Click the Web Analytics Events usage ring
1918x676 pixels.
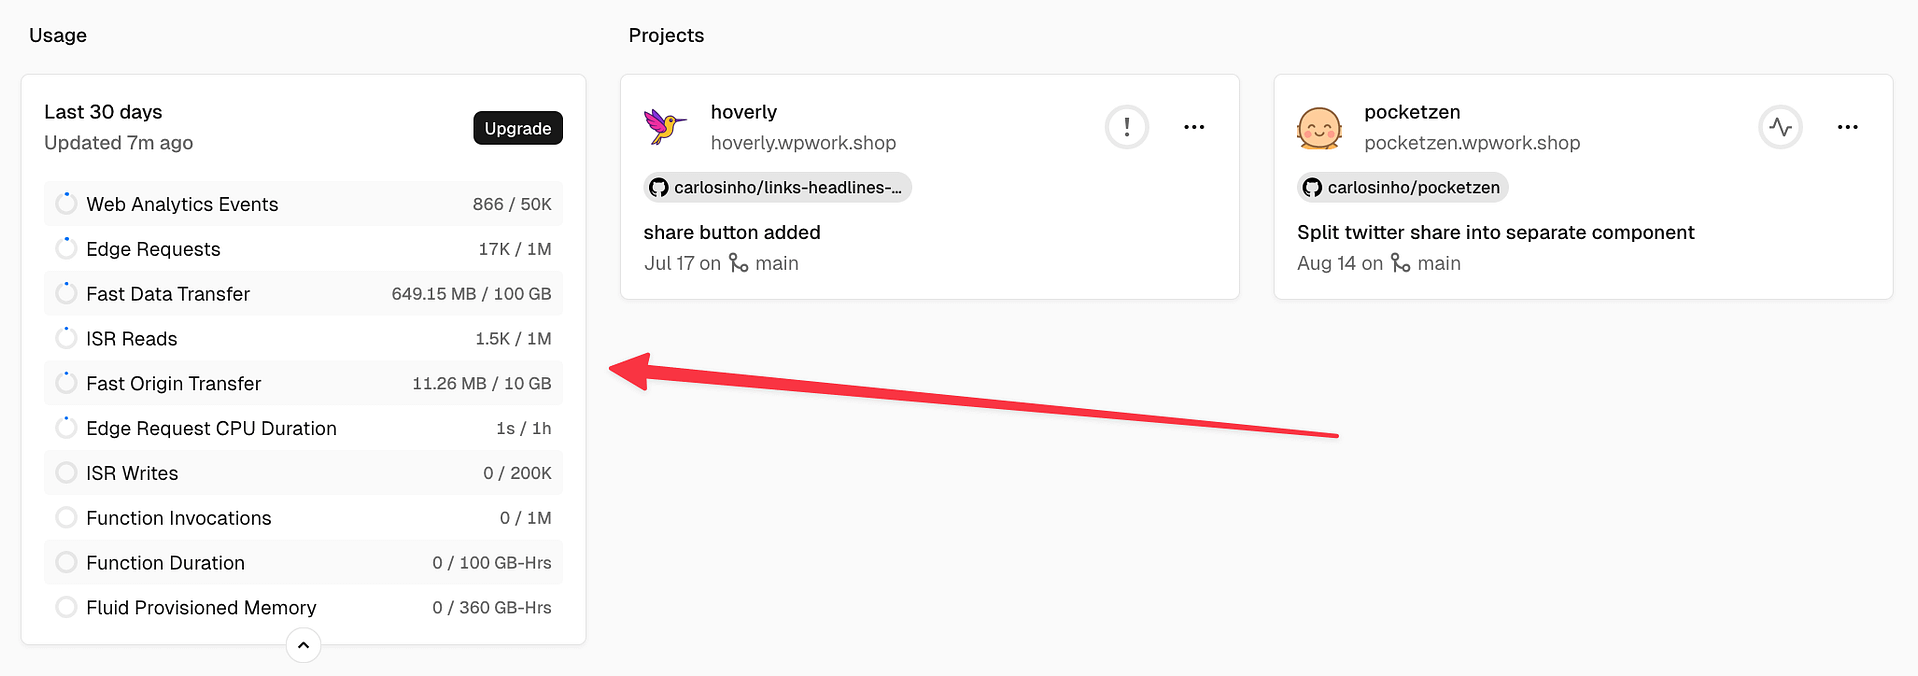coord(66,203)
